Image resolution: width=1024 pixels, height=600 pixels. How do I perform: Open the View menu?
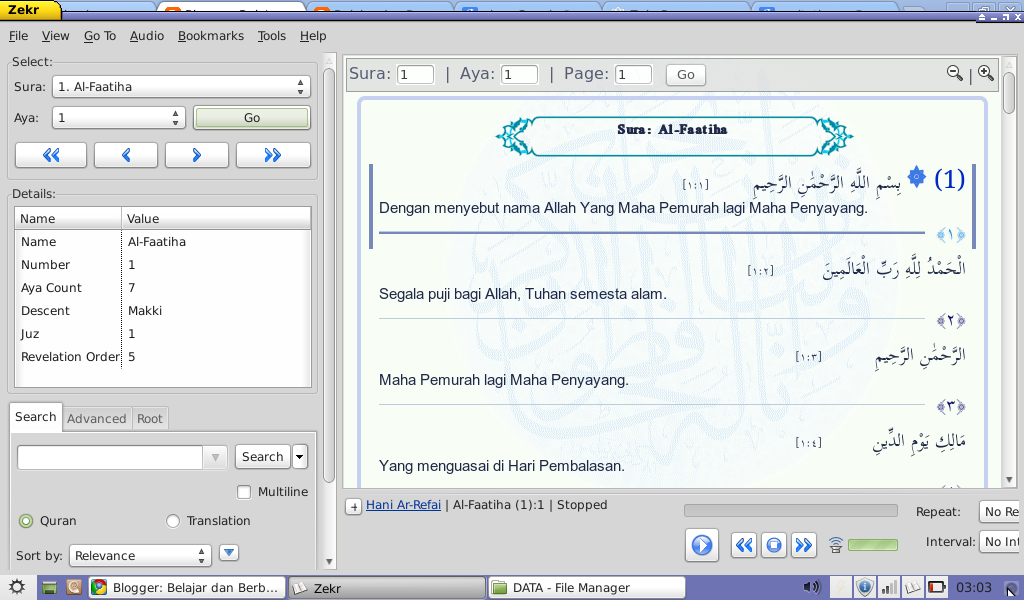coord(56,36)
